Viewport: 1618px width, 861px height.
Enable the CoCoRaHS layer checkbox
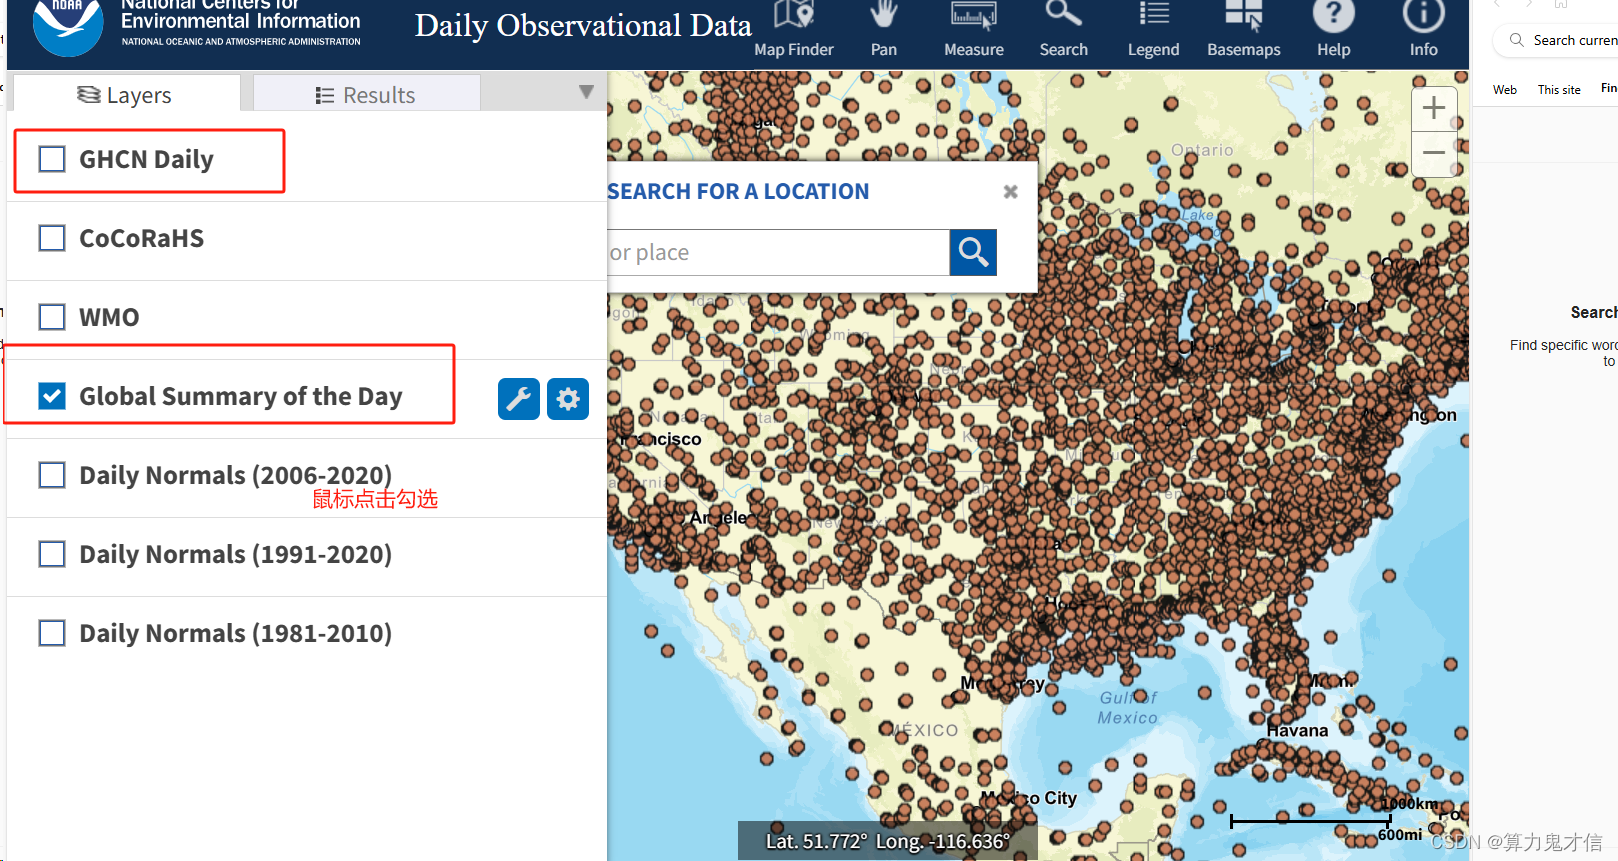pyautogui.click(x=52, y=238)
